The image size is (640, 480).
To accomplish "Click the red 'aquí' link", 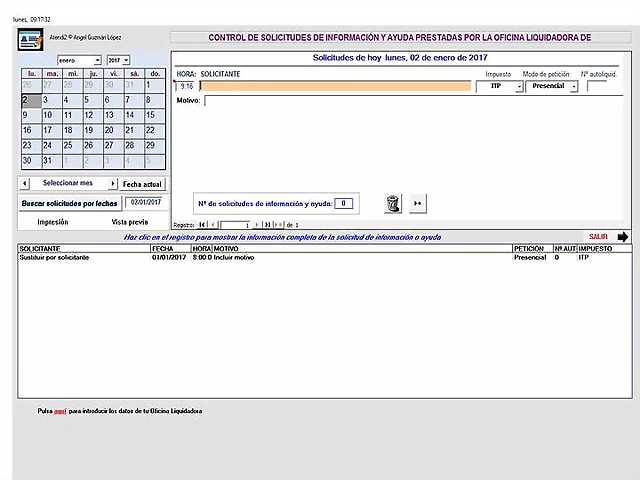I will tap(60, 411).
